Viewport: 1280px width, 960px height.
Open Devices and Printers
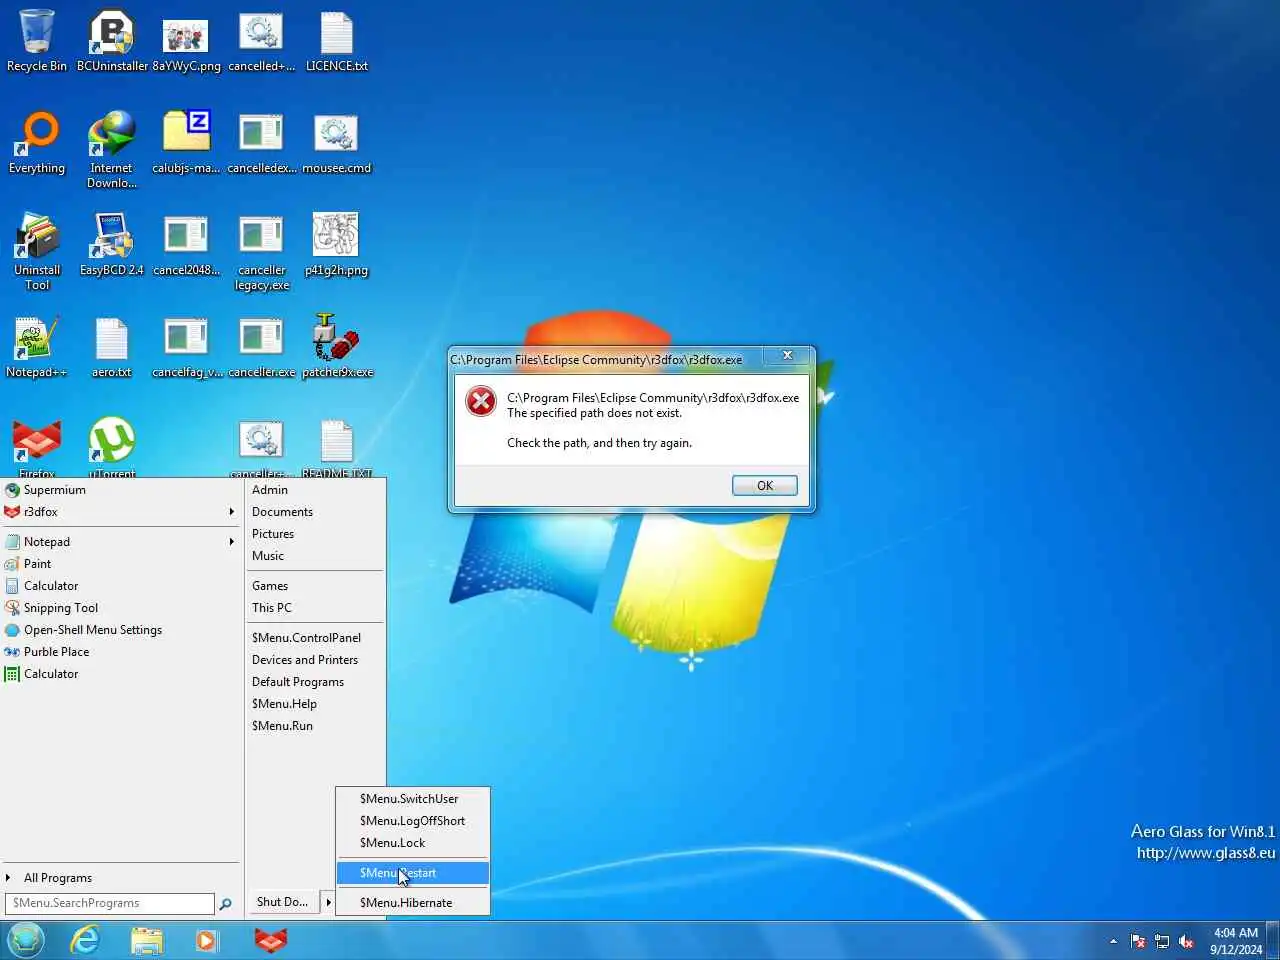315,660
